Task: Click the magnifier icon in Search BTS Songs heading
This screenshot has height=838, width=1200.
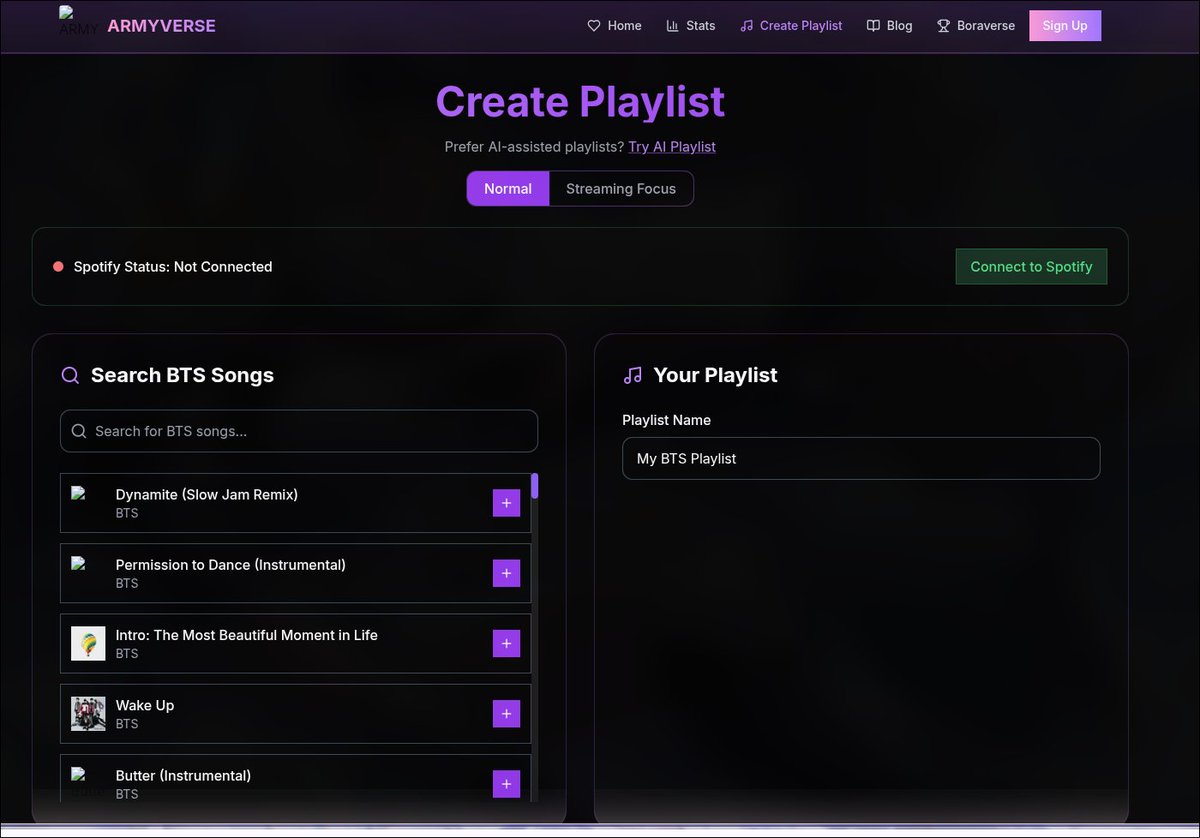Action: click(x=70, y=375)
